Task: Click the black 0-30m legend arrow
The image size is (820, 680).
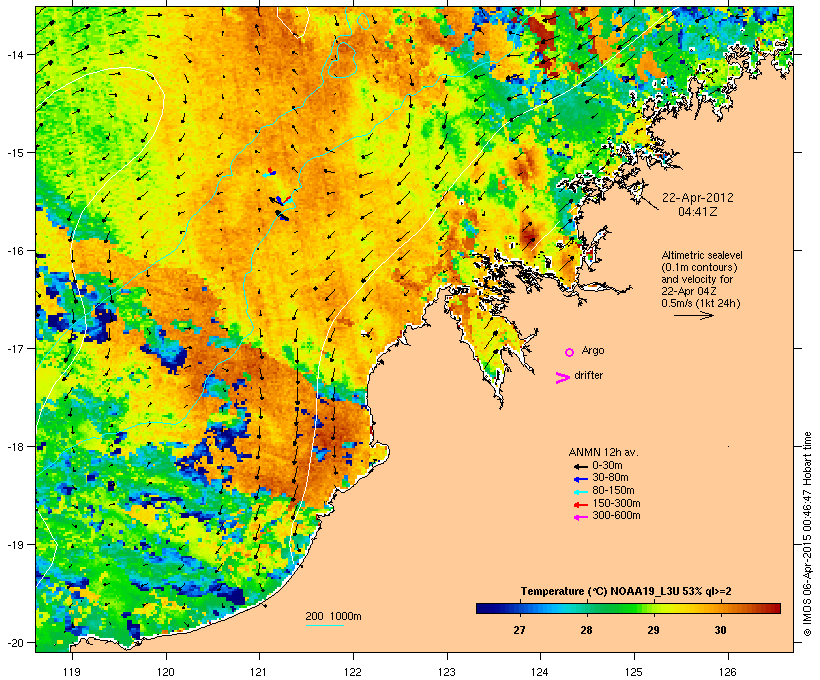Action: click(x=580, y=466)
